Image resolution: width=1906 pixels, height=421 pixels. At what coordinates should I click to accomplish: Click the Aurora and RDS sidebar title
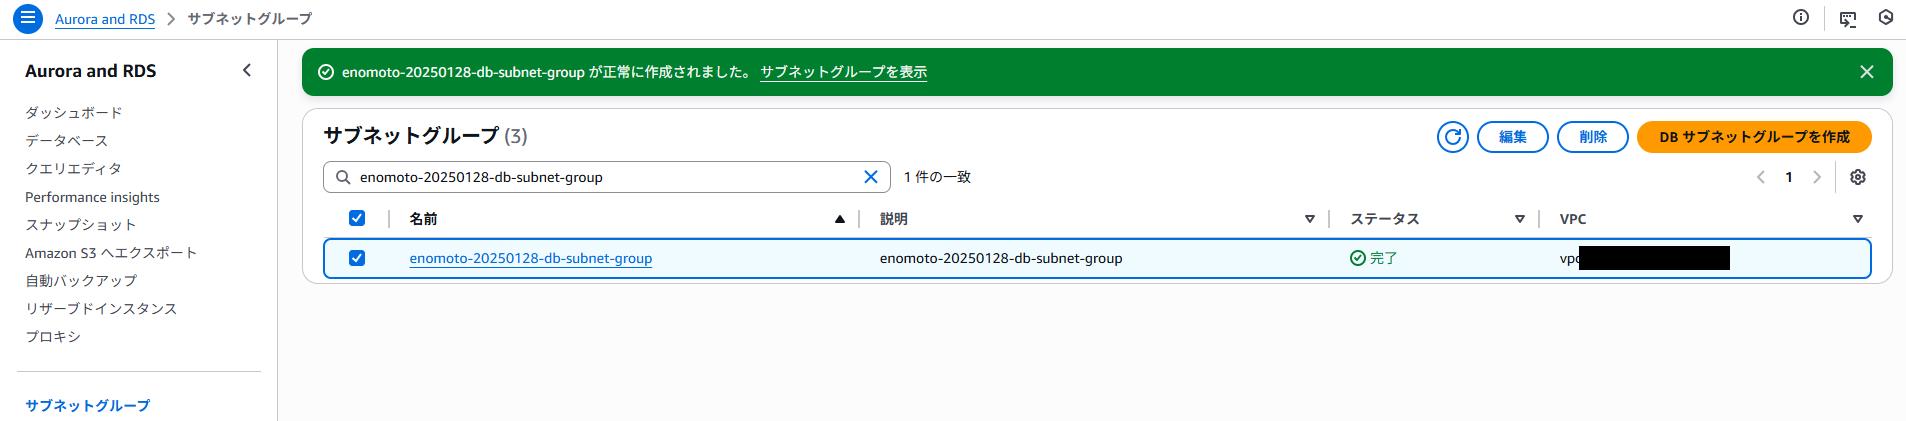point(91,71)
